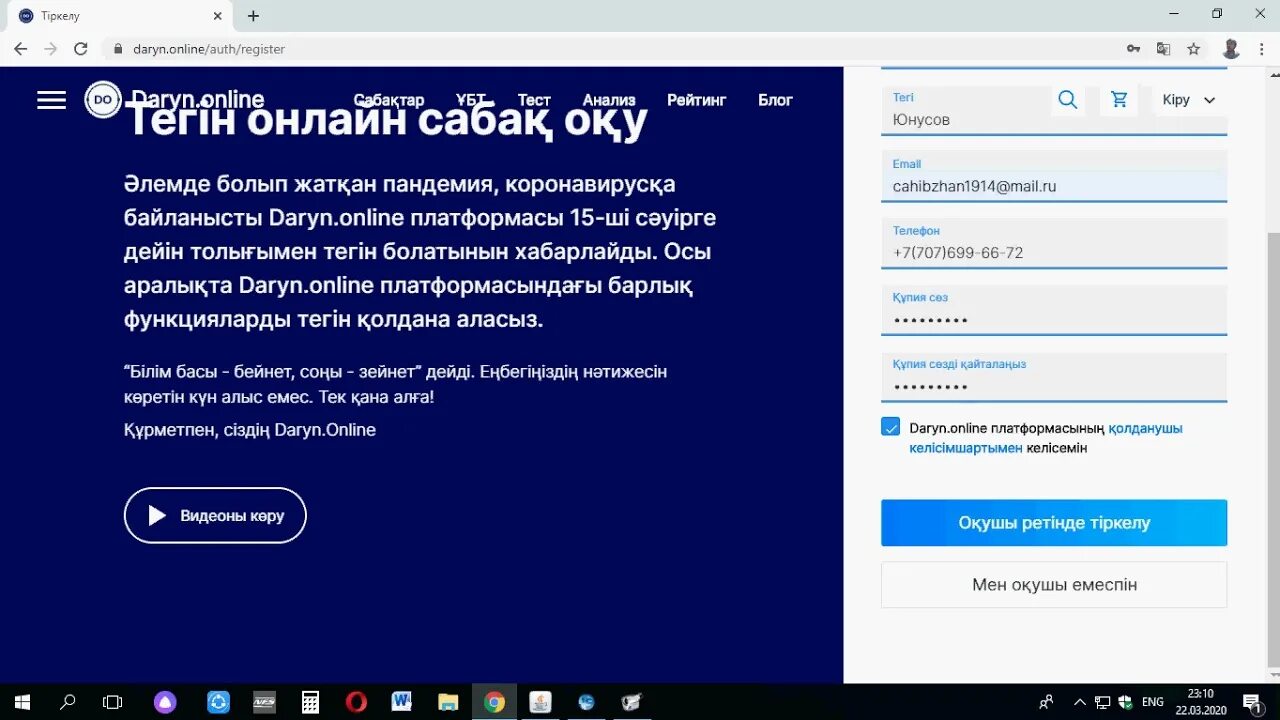Click browser forward arrow
Image resolution: width=1280 pixels, height=720 pixels.
pyautogui.click(x=50, y=48)
